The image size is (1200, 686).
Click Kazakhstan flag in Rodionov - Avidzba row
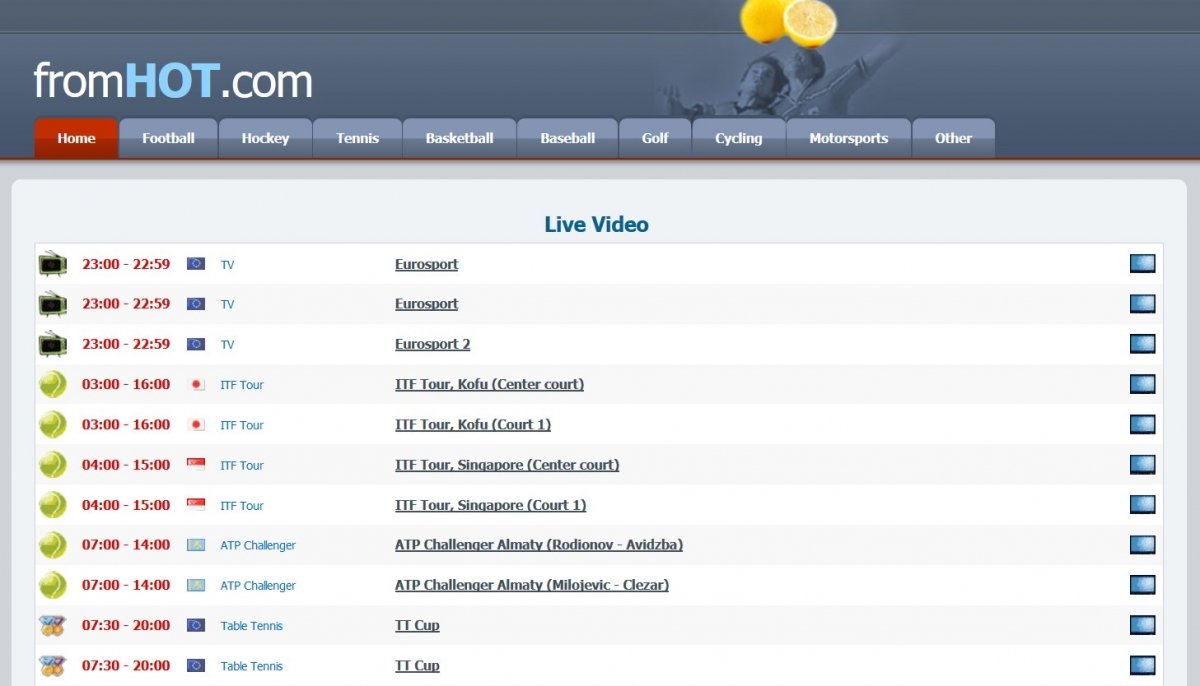click(196, 545)
